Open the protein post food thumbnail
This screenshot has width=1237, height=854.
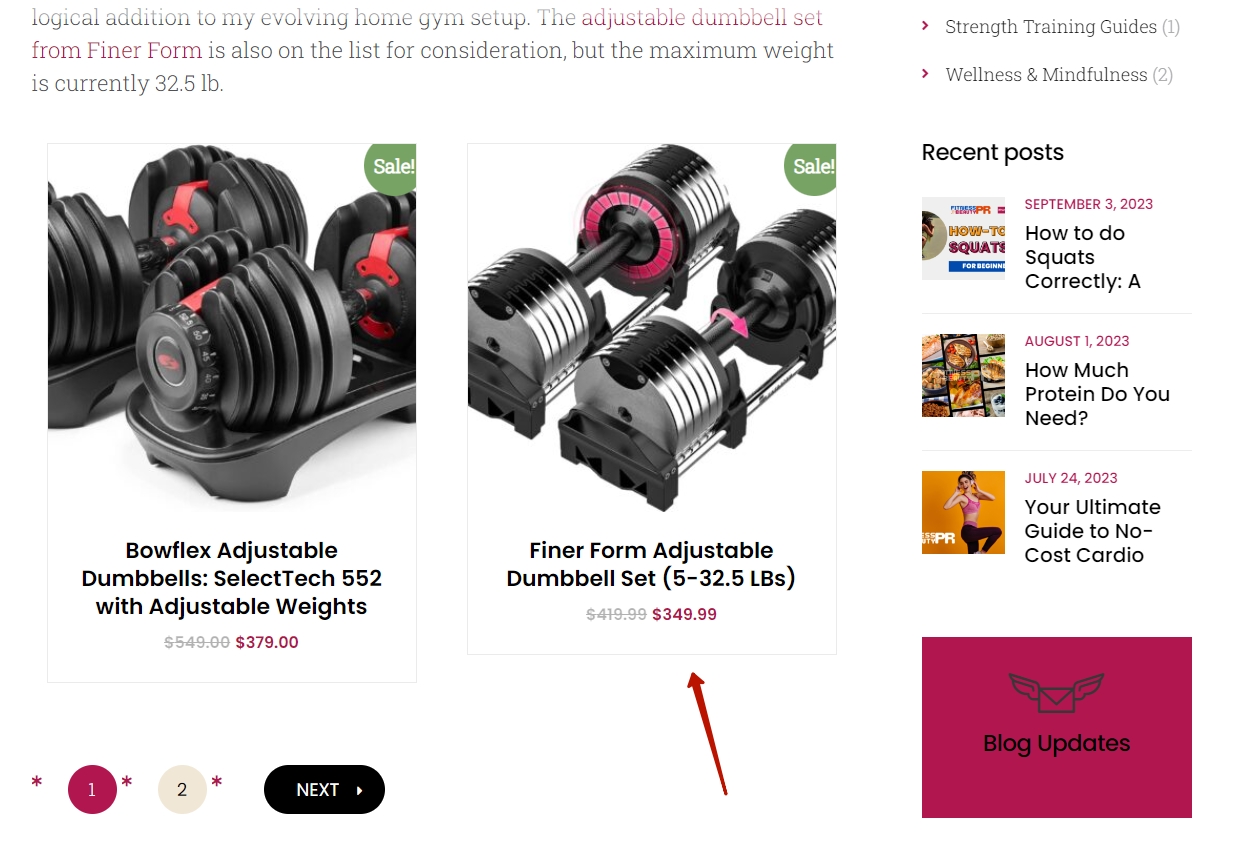[x=963, y=375]
